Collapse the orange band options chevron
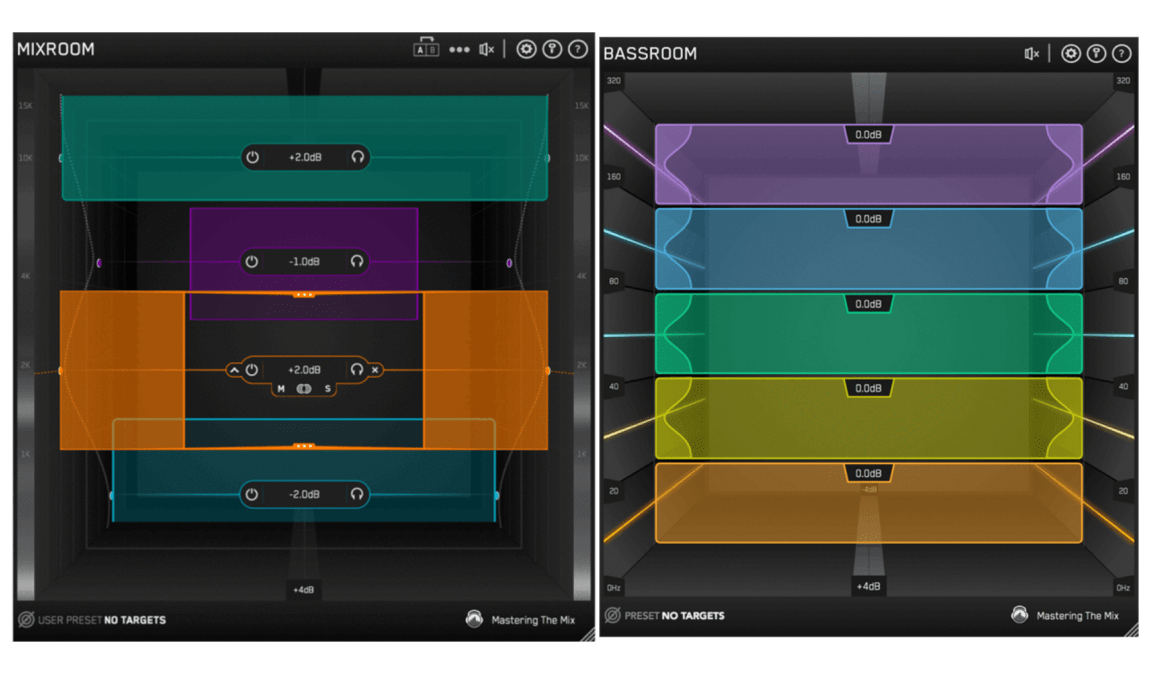 (x=234, y=370)
